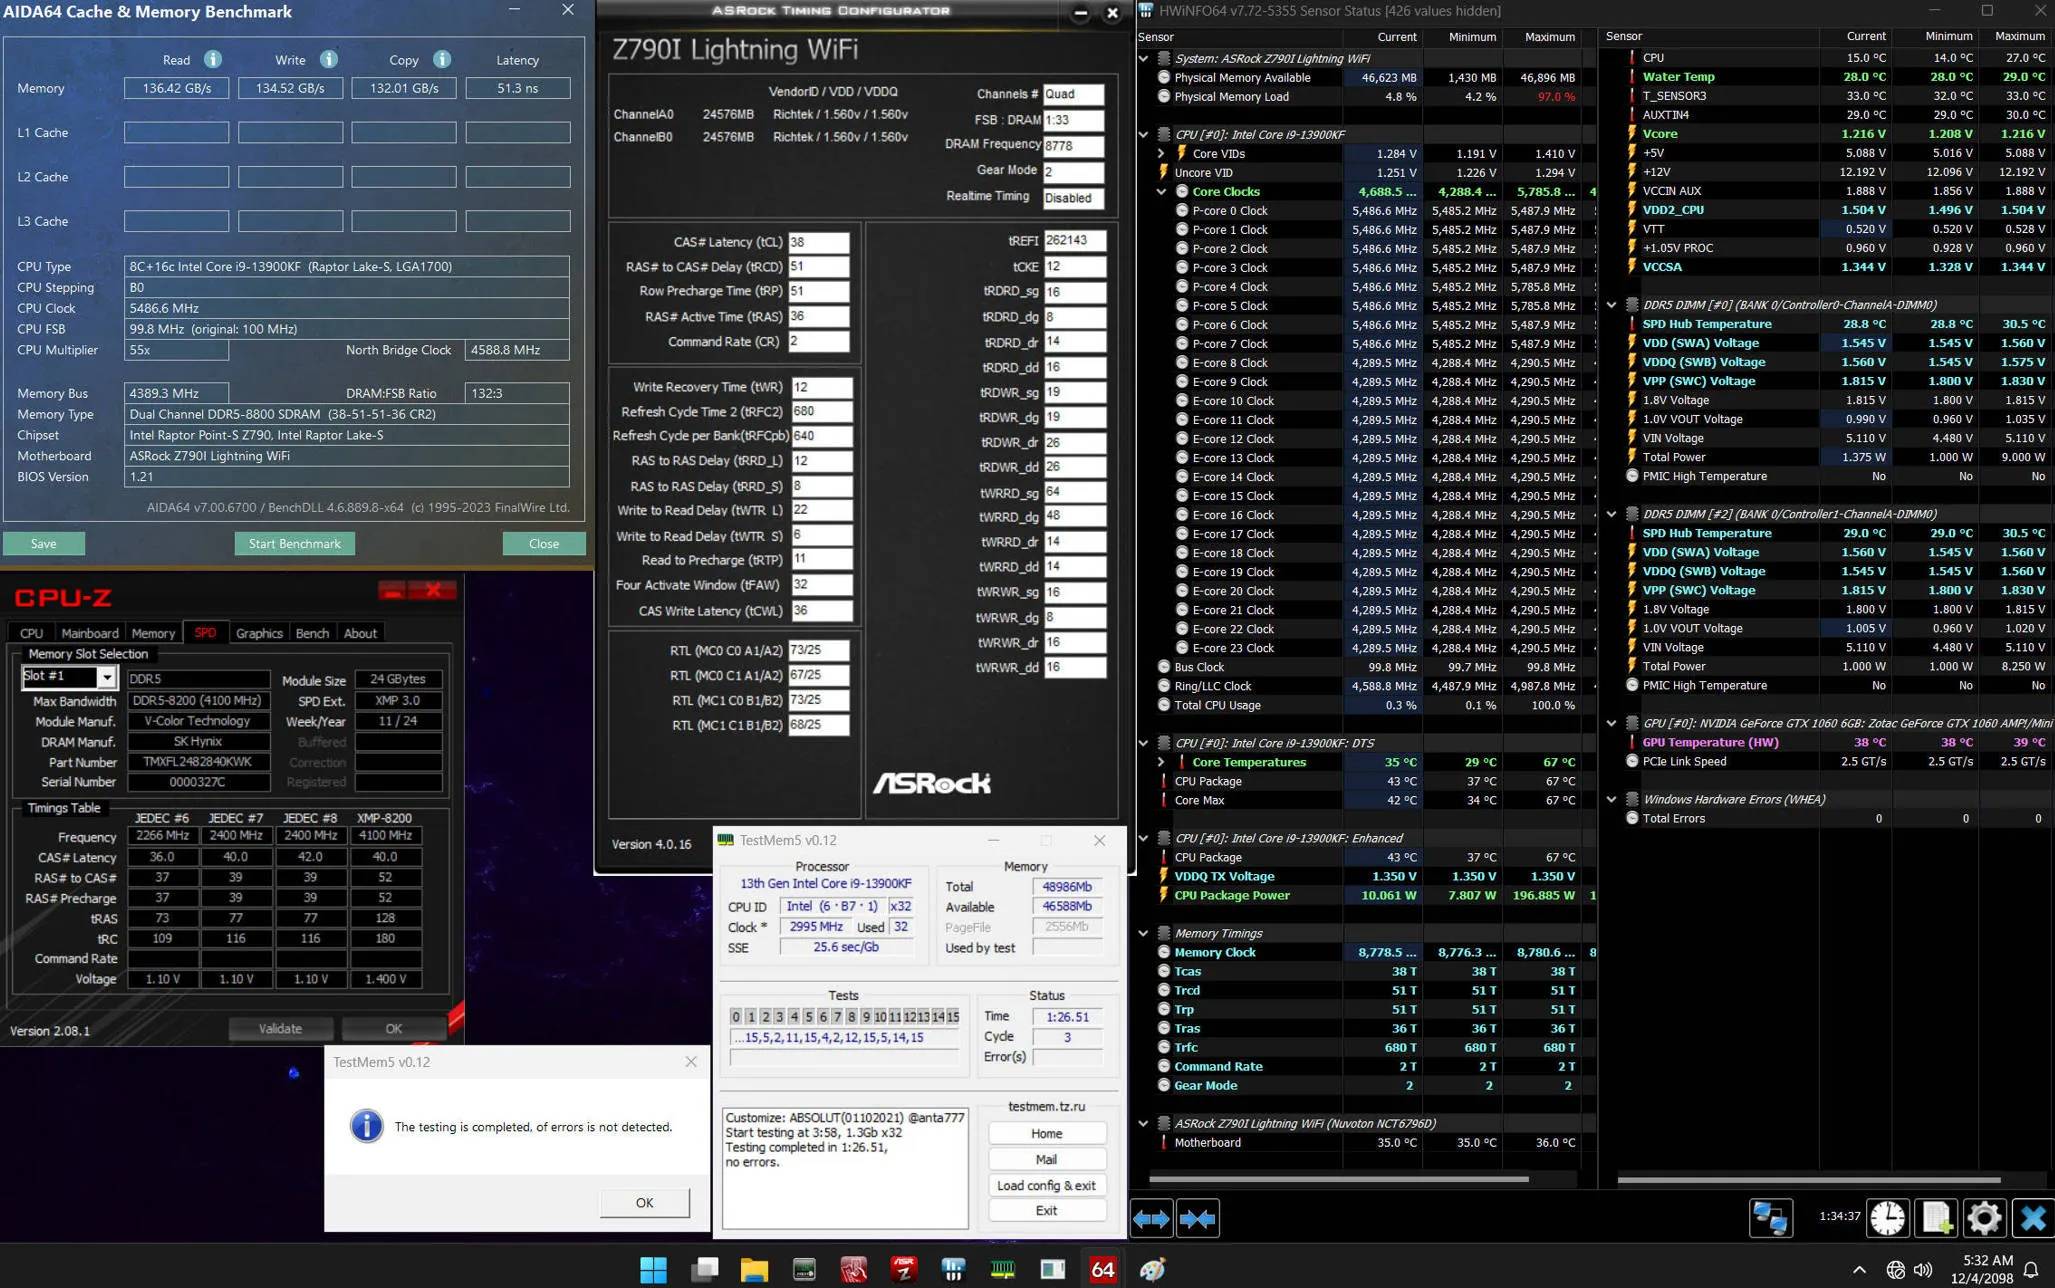Click the info icon next to Read in AIDA64

(212, 59)
